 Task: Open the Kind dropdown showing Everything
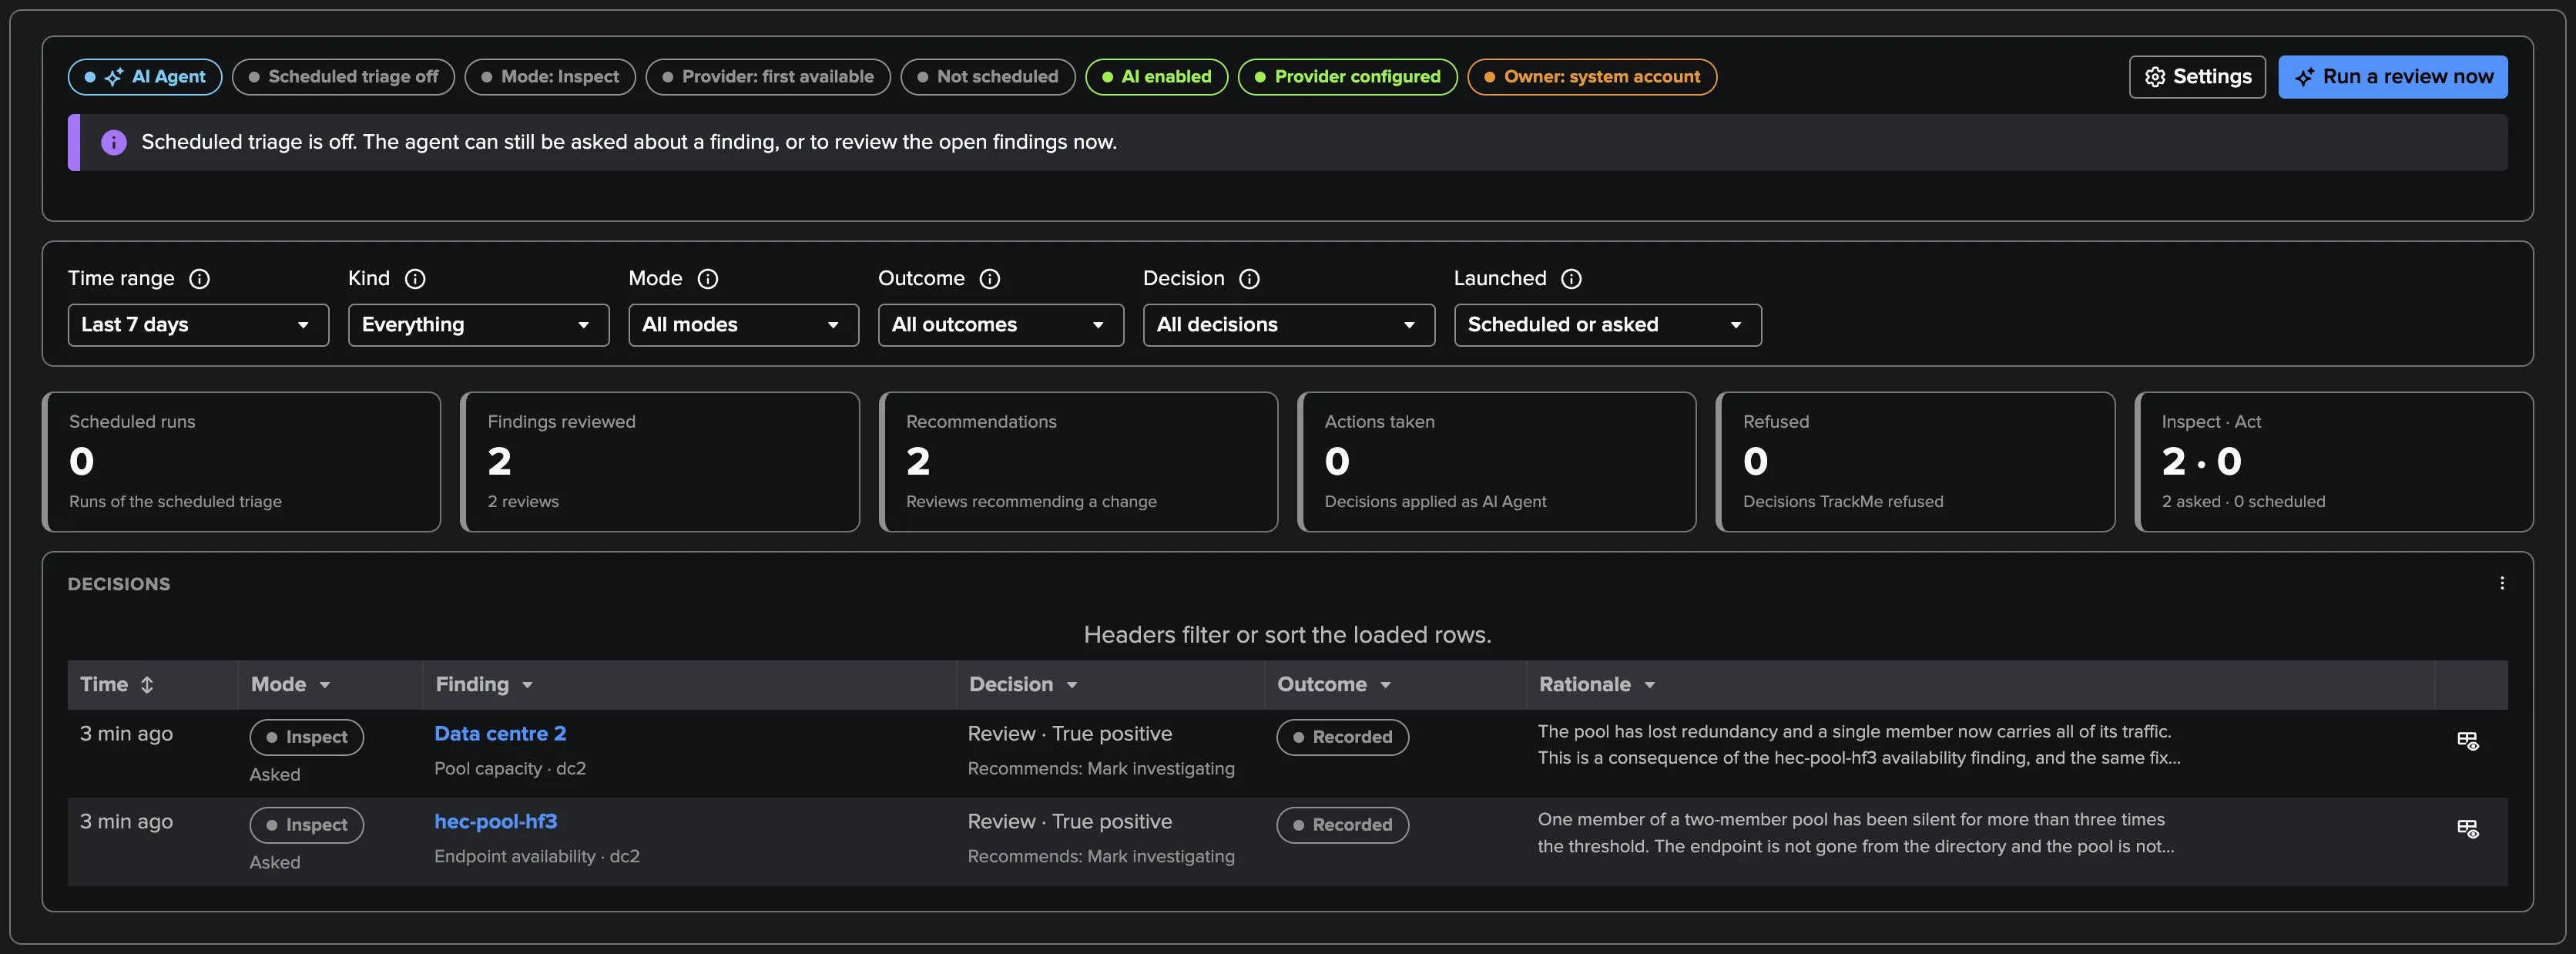(x=478, y=325)
